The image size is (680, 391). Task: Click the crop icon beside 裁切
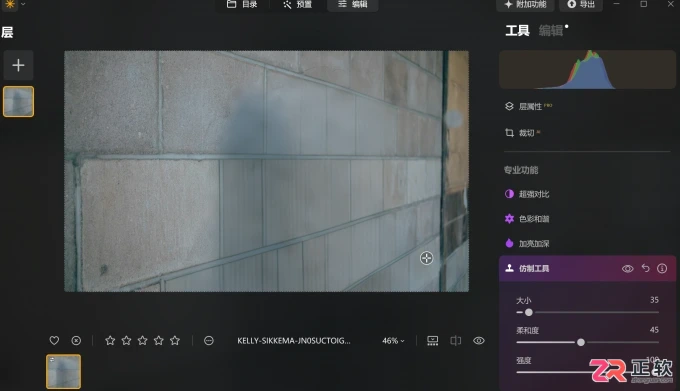pyautogui.click(x=509, y=133)
